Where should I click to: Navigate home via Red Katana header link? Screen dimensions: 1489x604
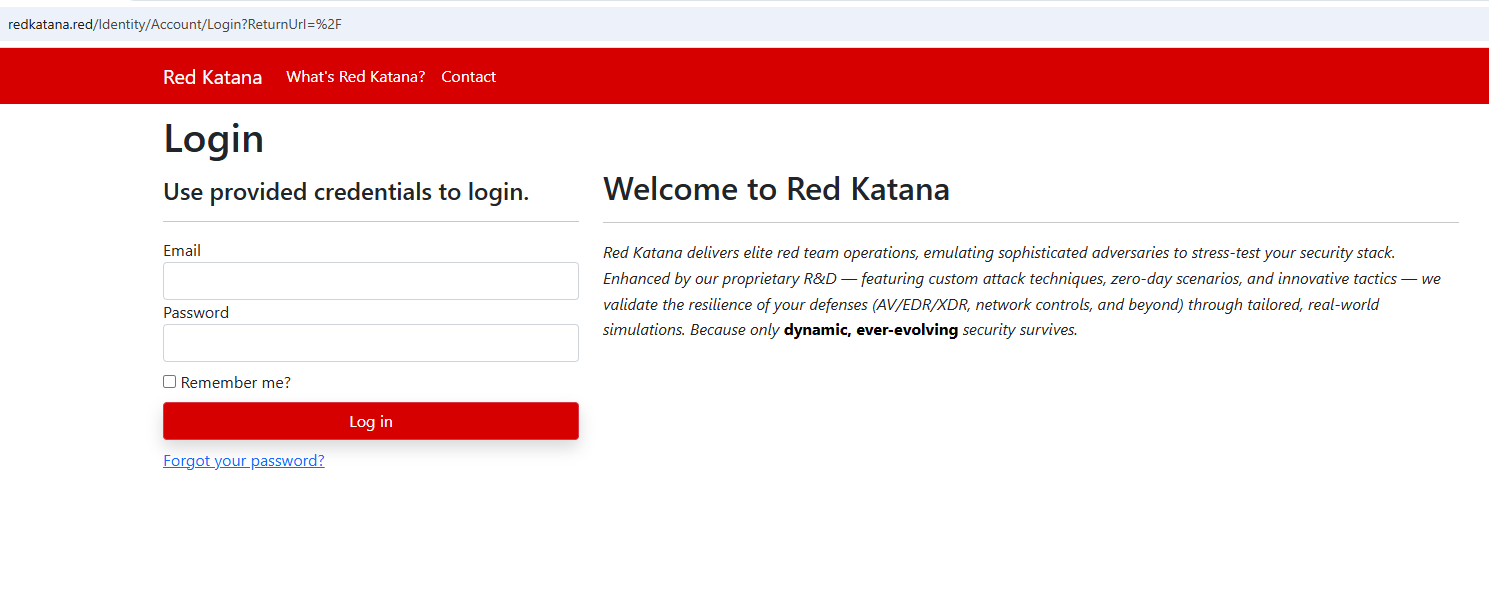[212, 76]
